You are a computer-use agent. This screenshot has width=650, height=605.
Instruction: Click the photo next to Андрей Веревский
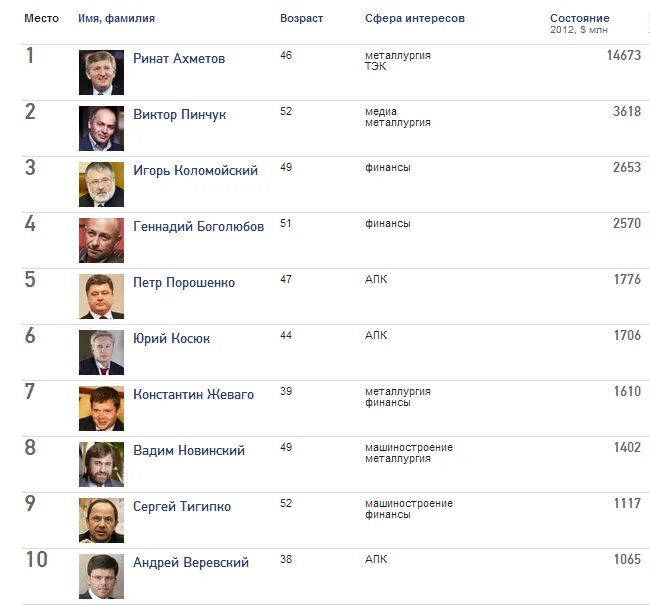click(101, 576)
